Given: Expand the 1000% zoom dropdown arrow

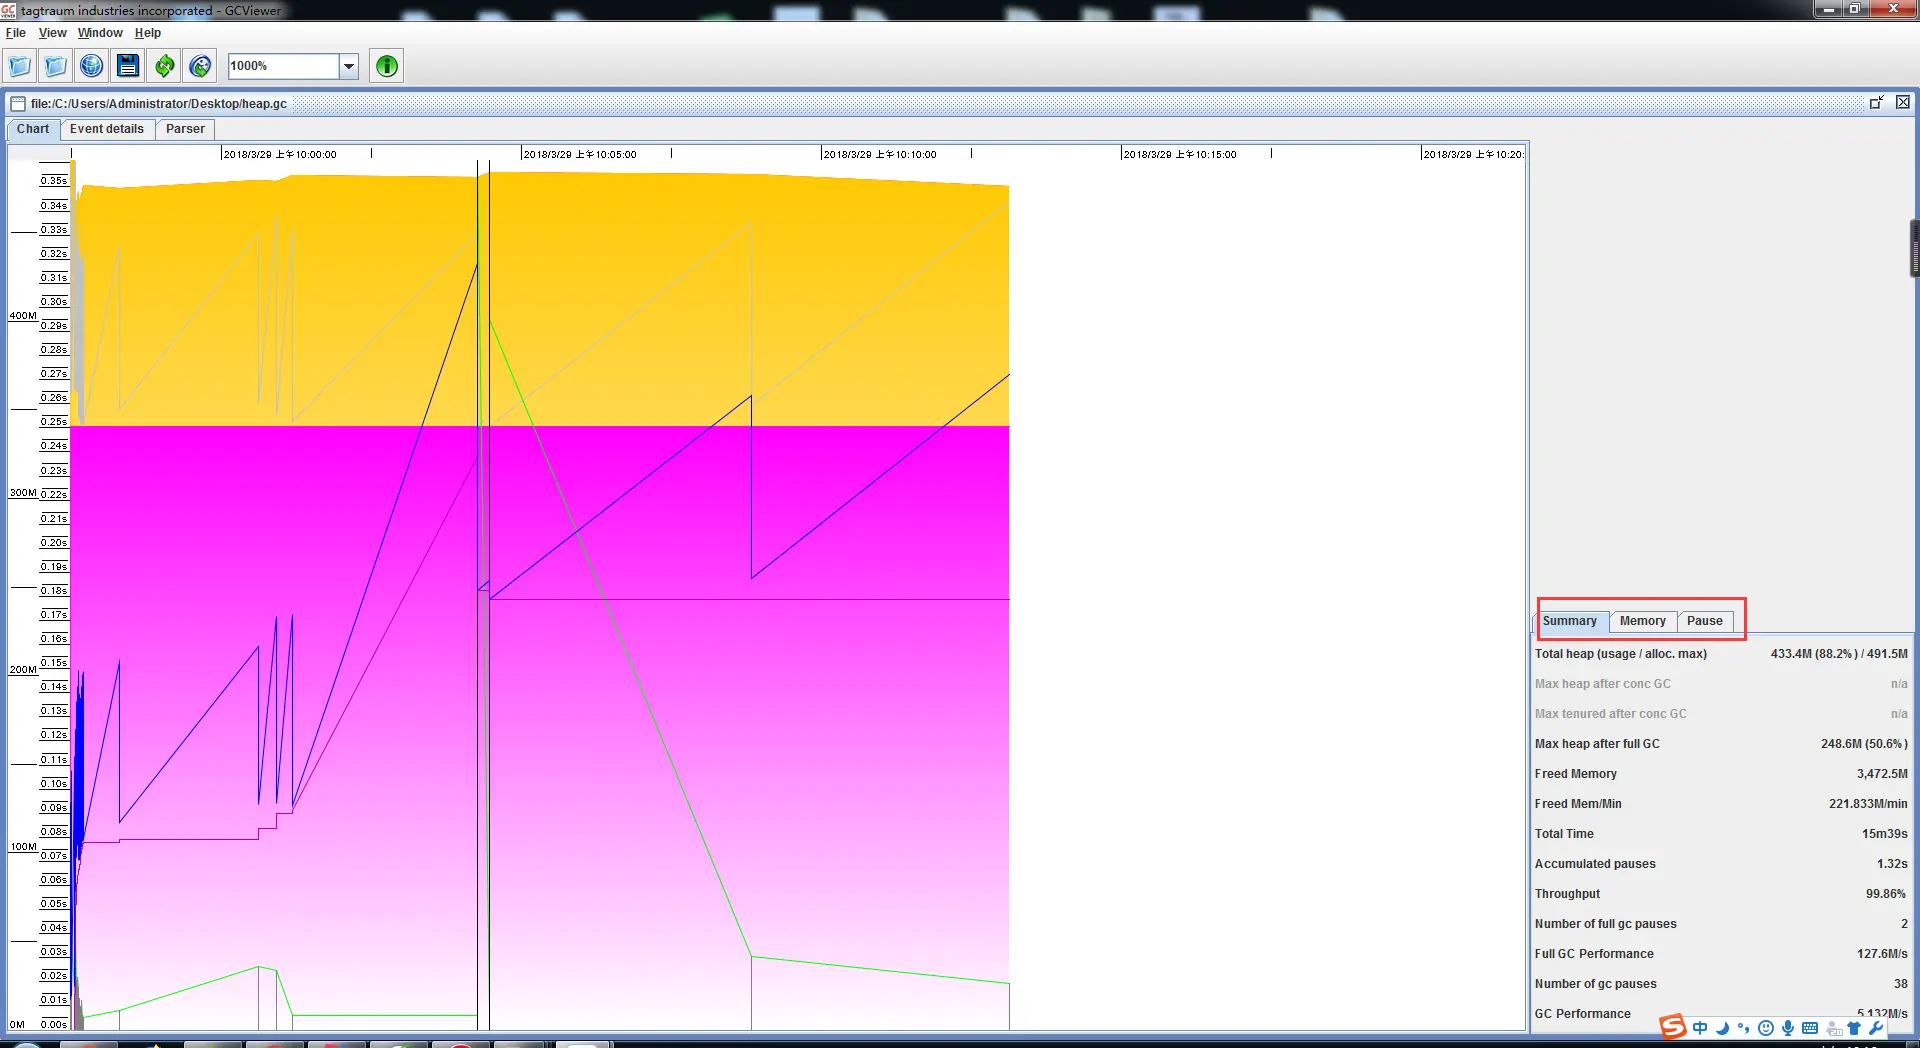Looking at the screenshot, I should click(349, 66).
